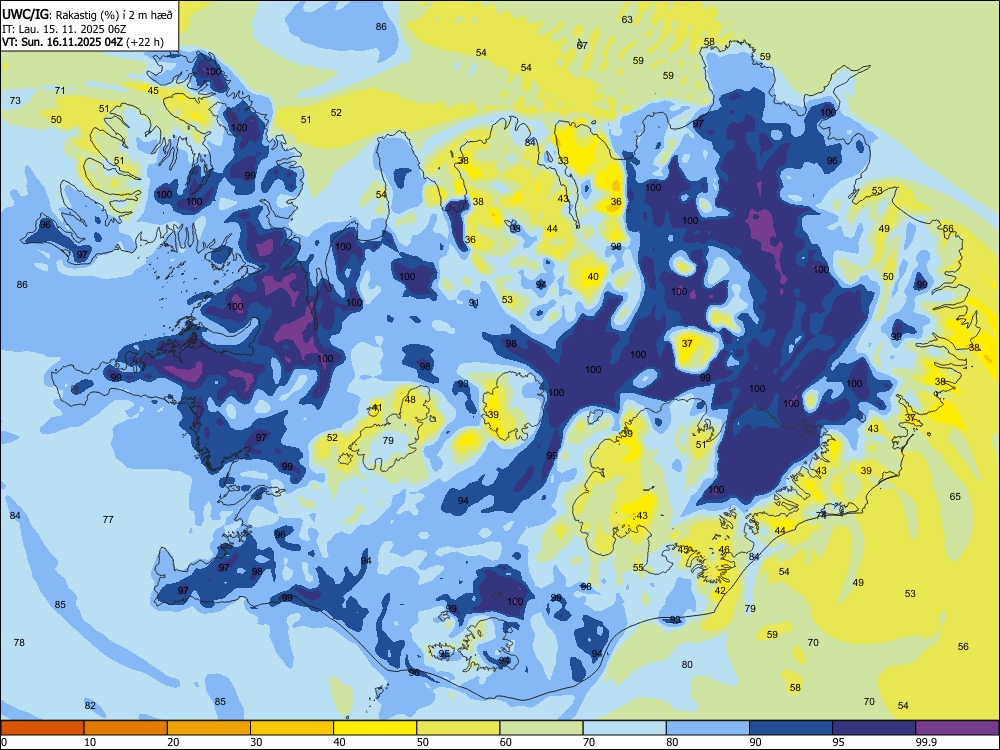Viewport: 1000px width, 750px height.
Task: Click the map value '73' off the northwest coast
Action: click(15, 100)
